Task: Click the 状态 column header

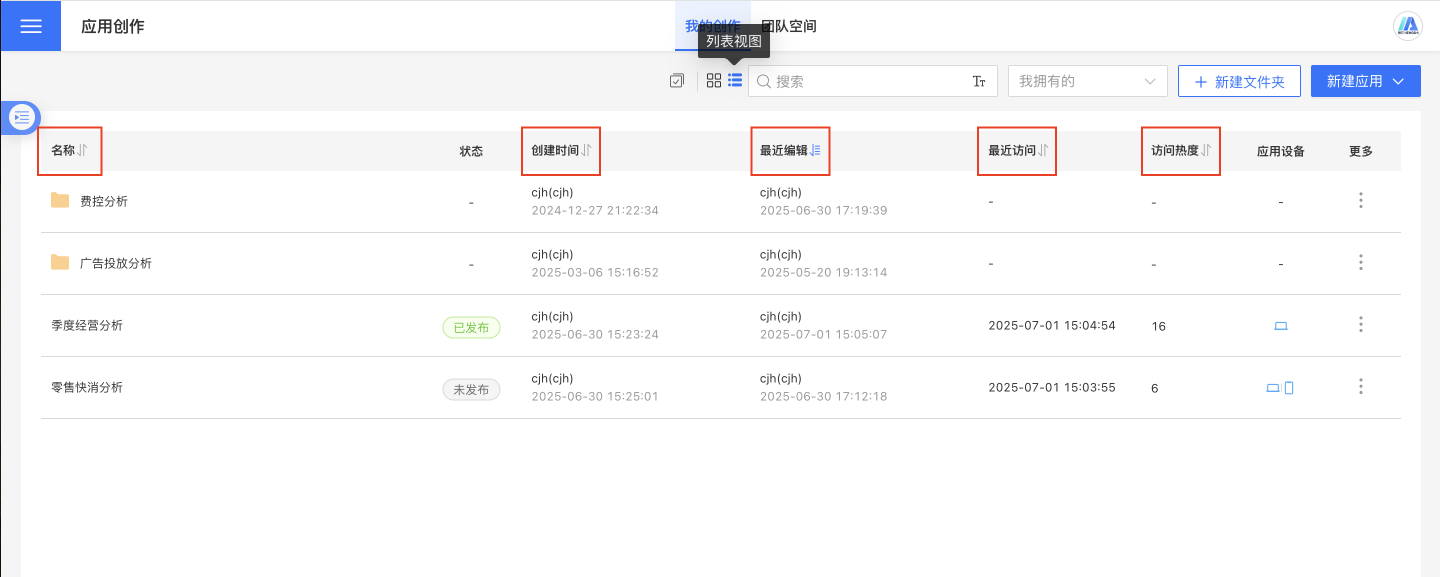Action: tap(471, 151)
